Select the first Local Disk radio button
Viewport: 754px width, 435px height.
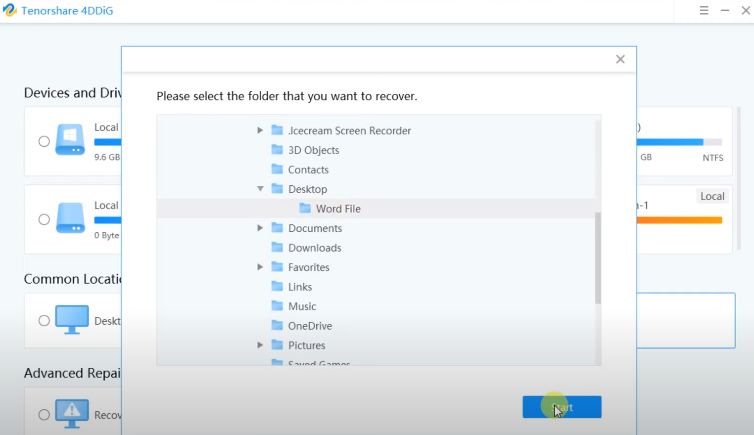click(44, 141)
